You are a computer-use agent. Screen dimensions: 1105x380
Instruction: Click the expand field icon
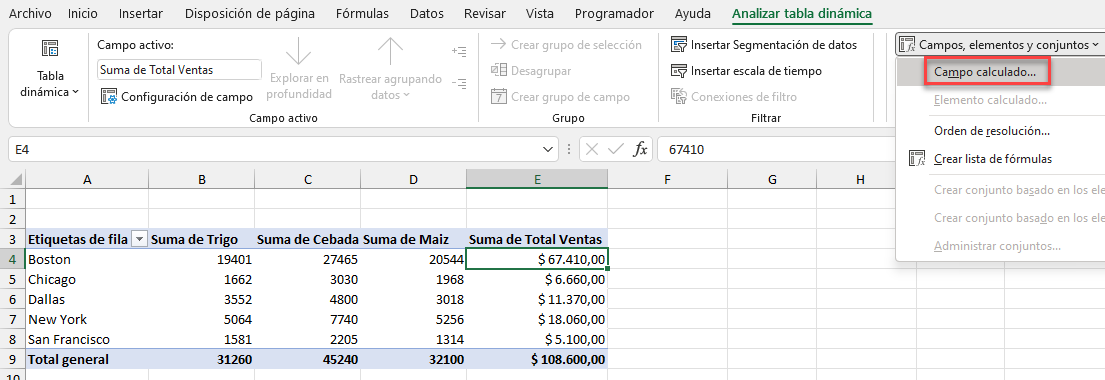tap(459, 51)
